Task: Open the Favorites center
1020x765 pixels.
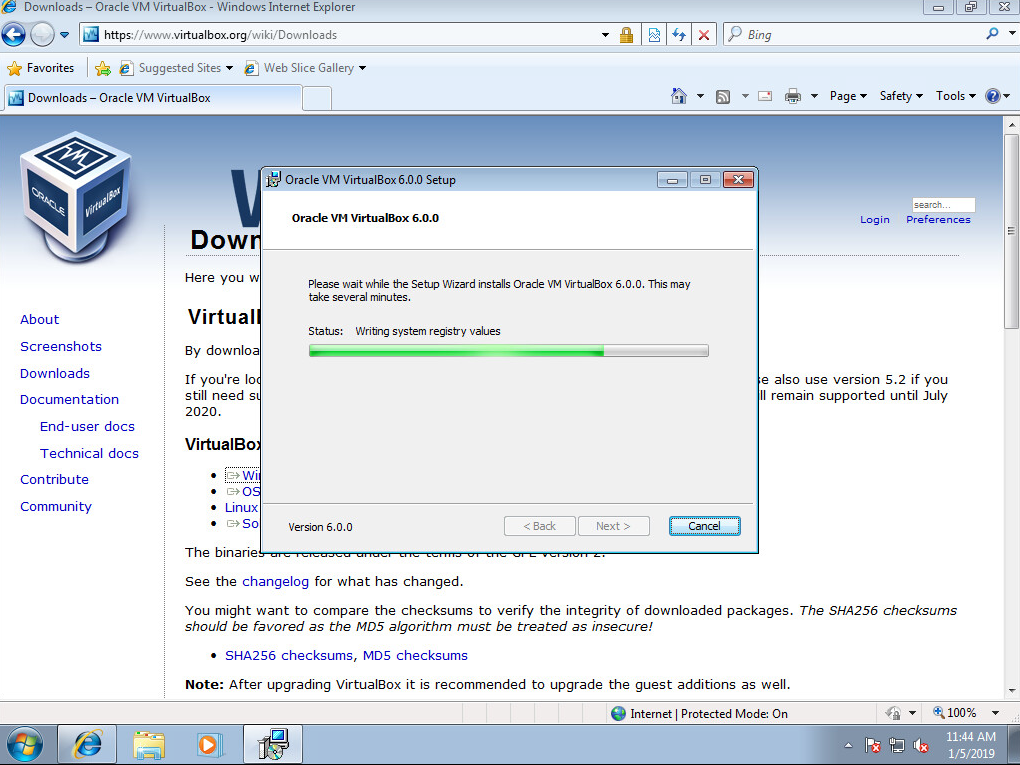Action: point(40,68)
